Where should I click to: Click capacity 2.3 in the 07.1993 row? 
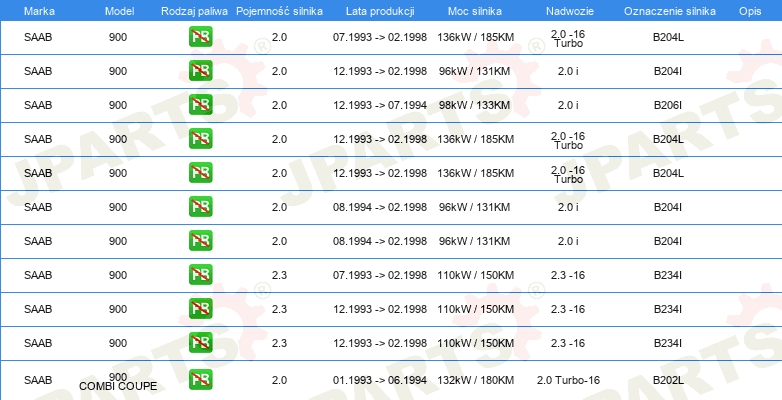point(279,275)
